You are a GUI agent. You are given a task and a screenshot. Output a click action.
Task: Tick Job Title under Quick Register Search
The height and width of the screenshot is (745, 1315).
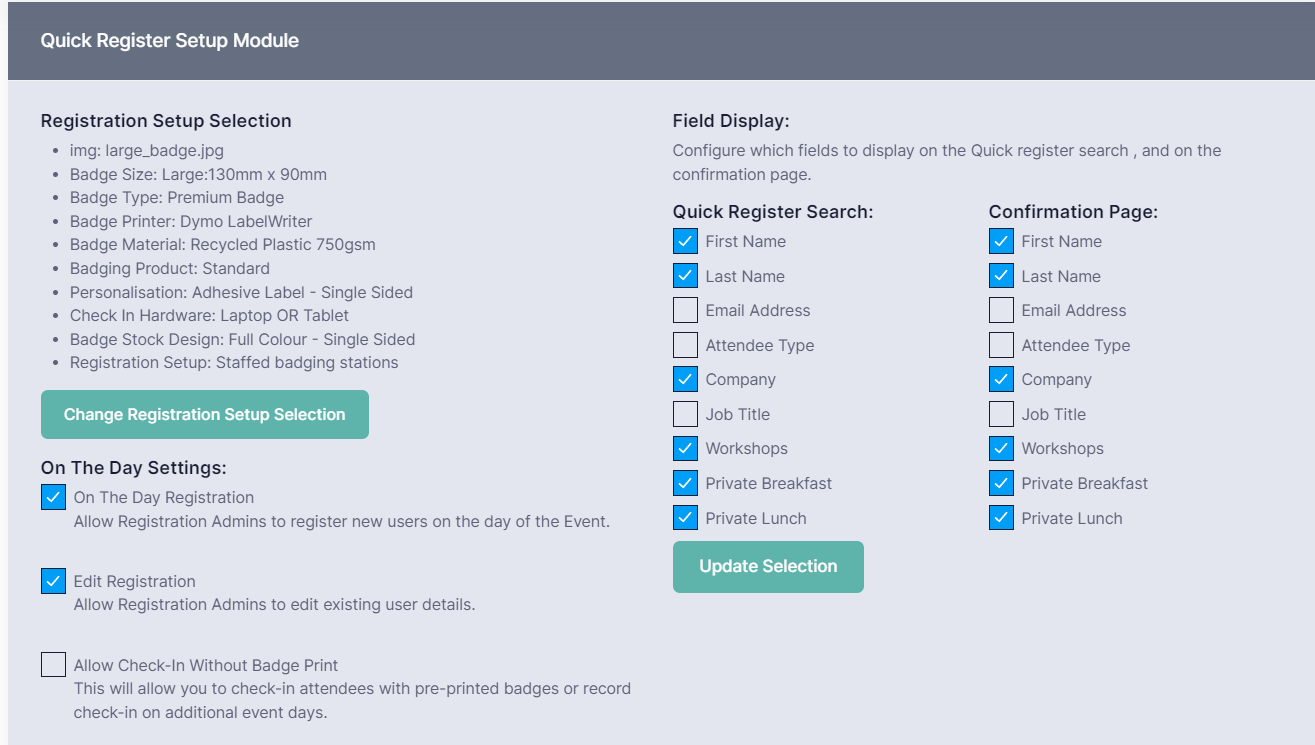pyautogui.click(x=685, y=414)
